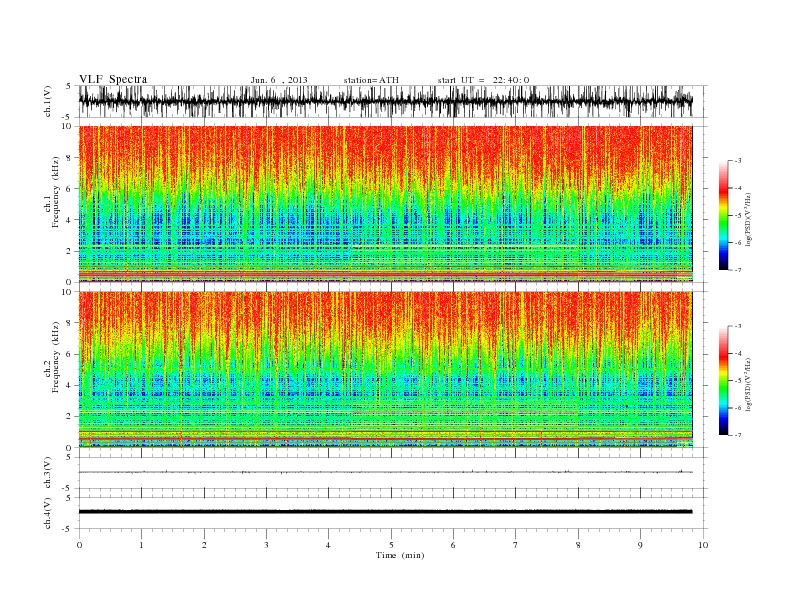Click the "8" kHz tick of ch.1 spectrogram
792x612 pixels.
coord(70,158)
